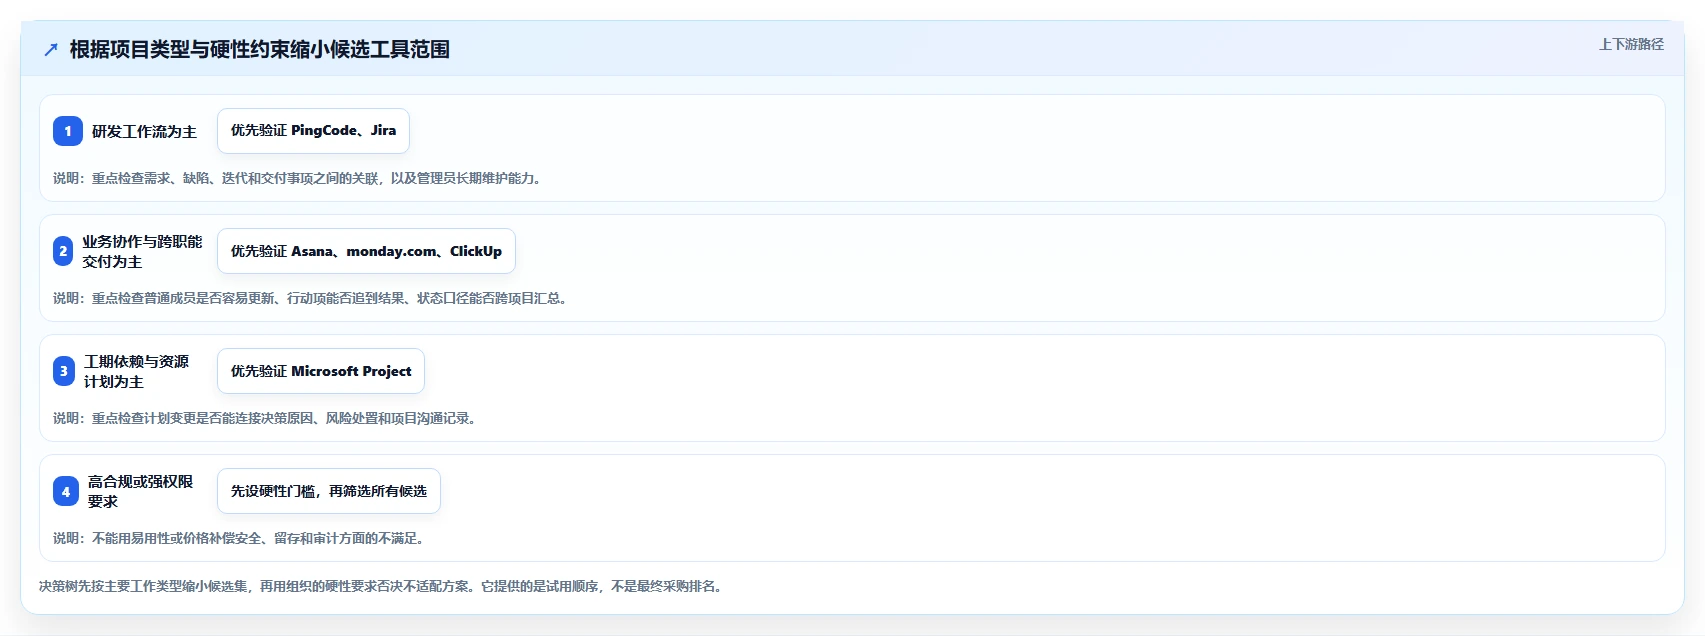Click the 业务协作与跨职能交付为主 label
Image resolution: width=1705 pixels, height=636 pixels.
pyautogui.click(x=142, y=251)
